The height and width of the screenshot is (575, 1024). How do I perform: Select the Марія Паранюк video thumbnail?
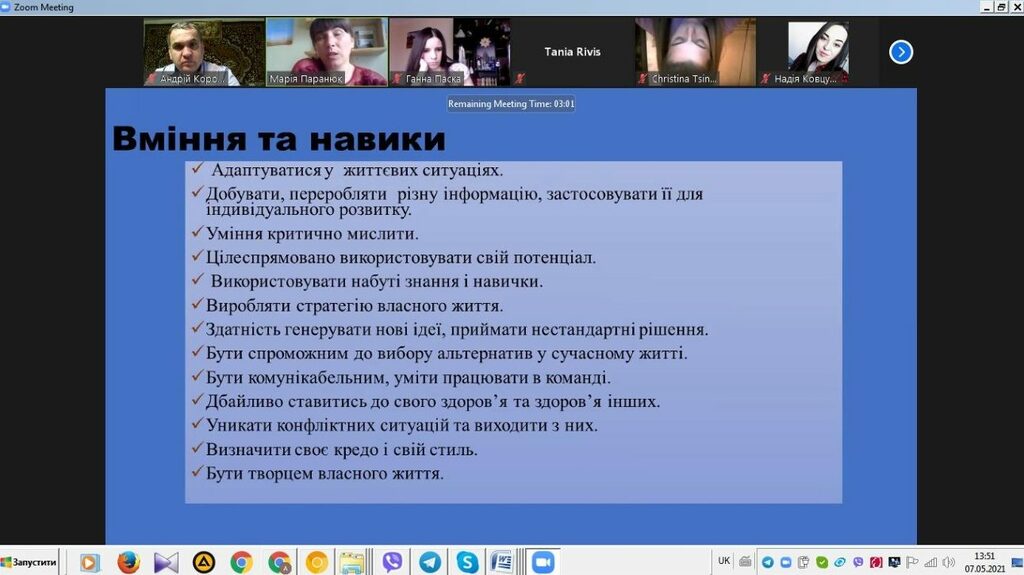(x=326, y=51)
